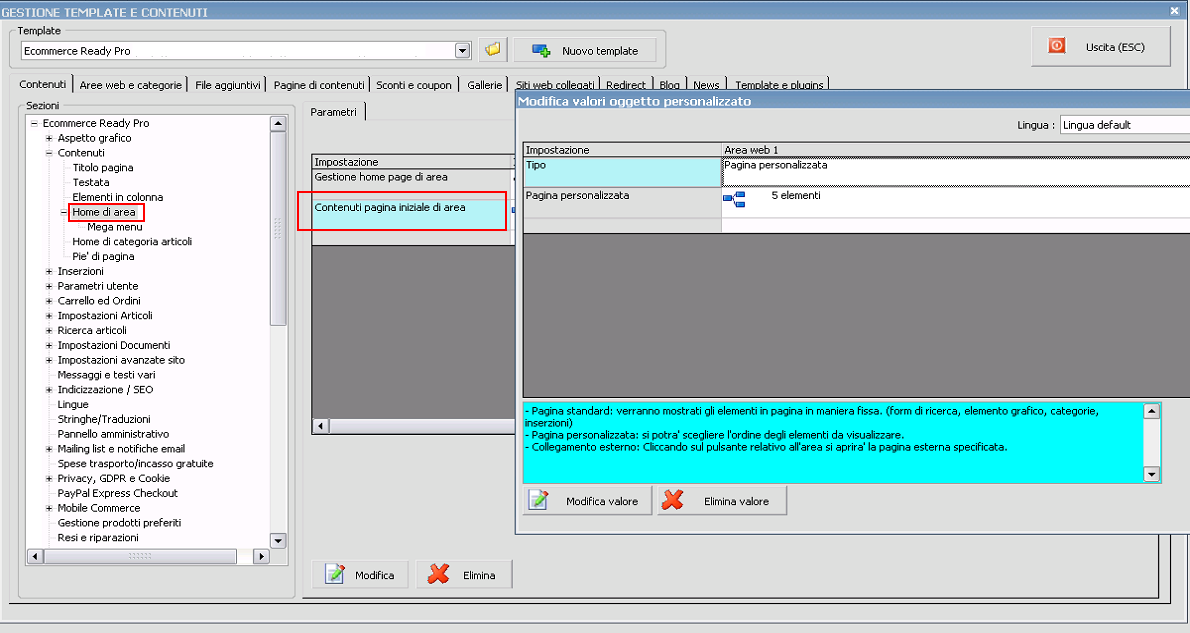Open the Lingua default dropdown

1125,124
